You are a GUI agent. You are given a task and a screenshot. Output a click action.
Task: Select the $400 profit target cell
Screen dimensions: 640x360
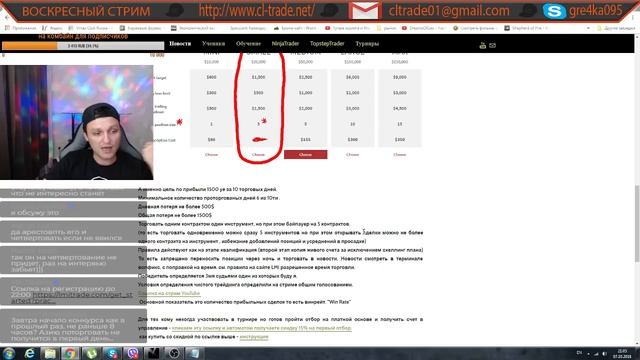coord(211,77)
